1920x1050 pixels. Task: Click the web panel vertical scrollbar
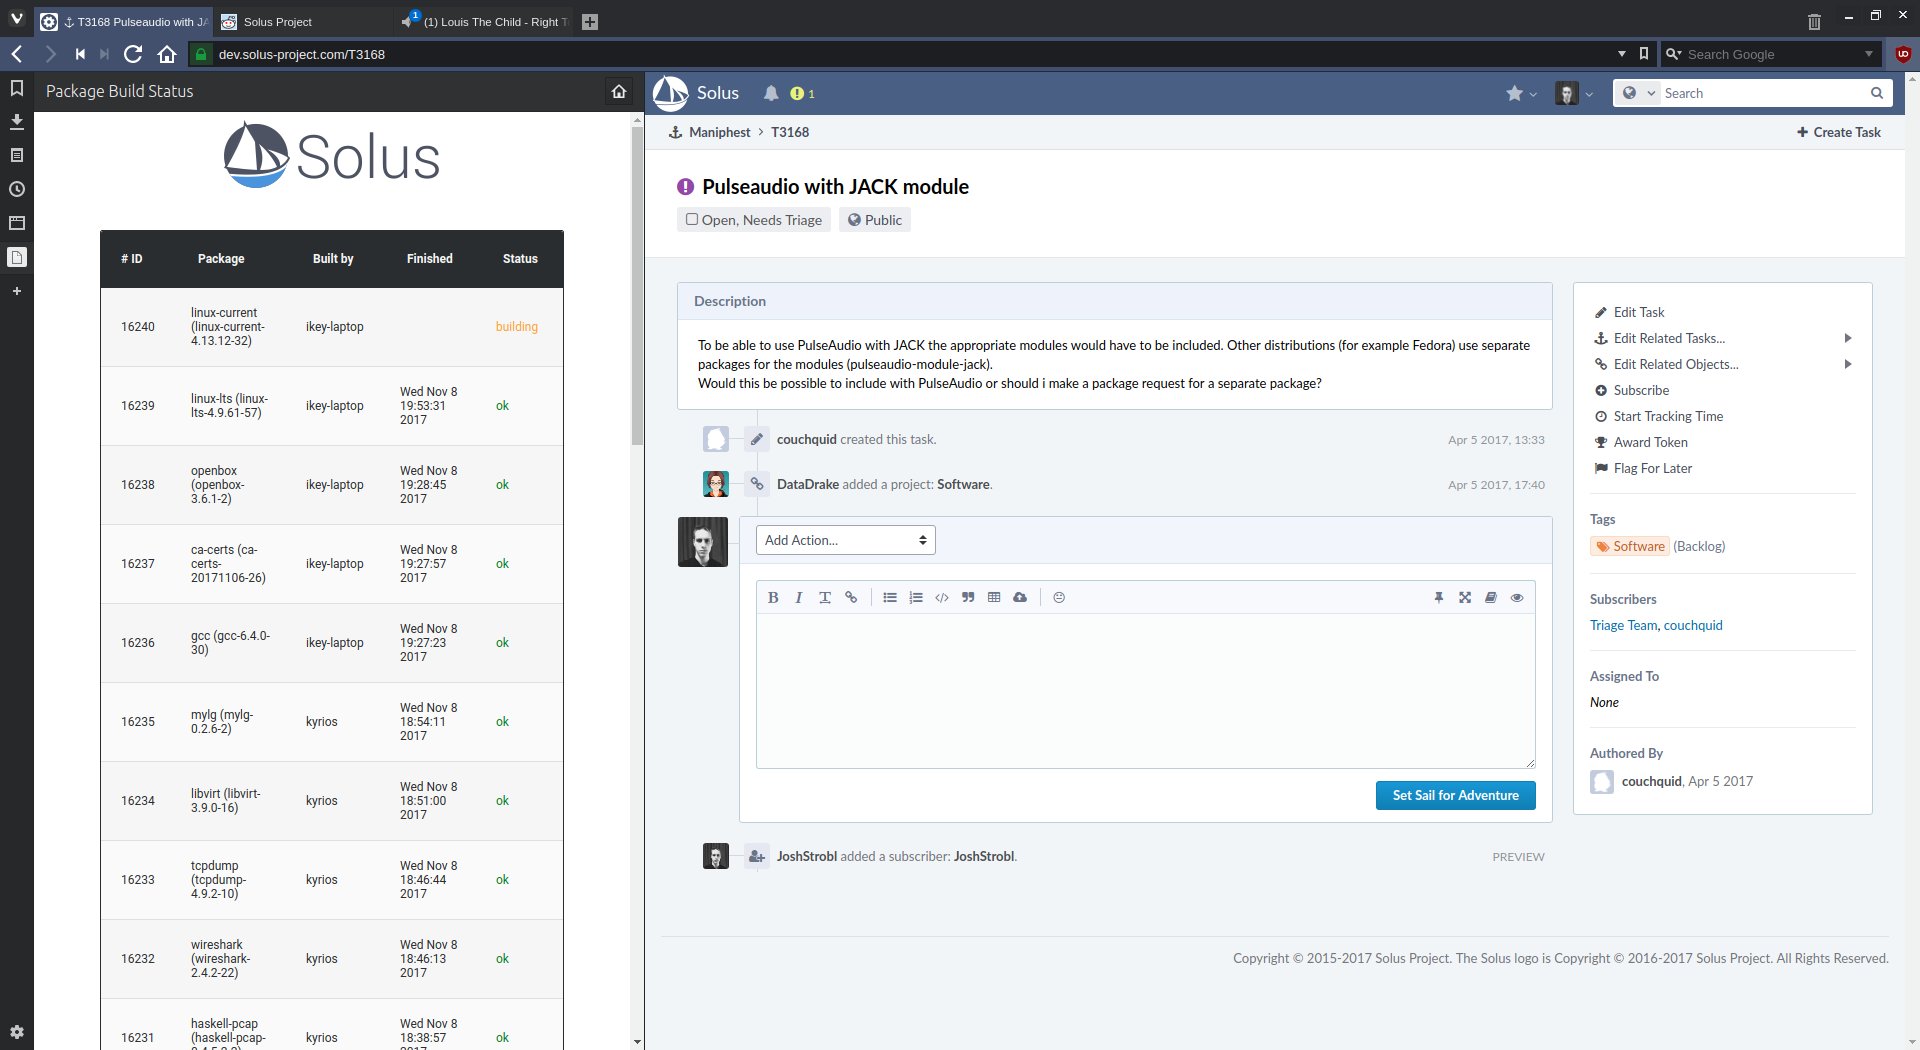coord(637,285)
